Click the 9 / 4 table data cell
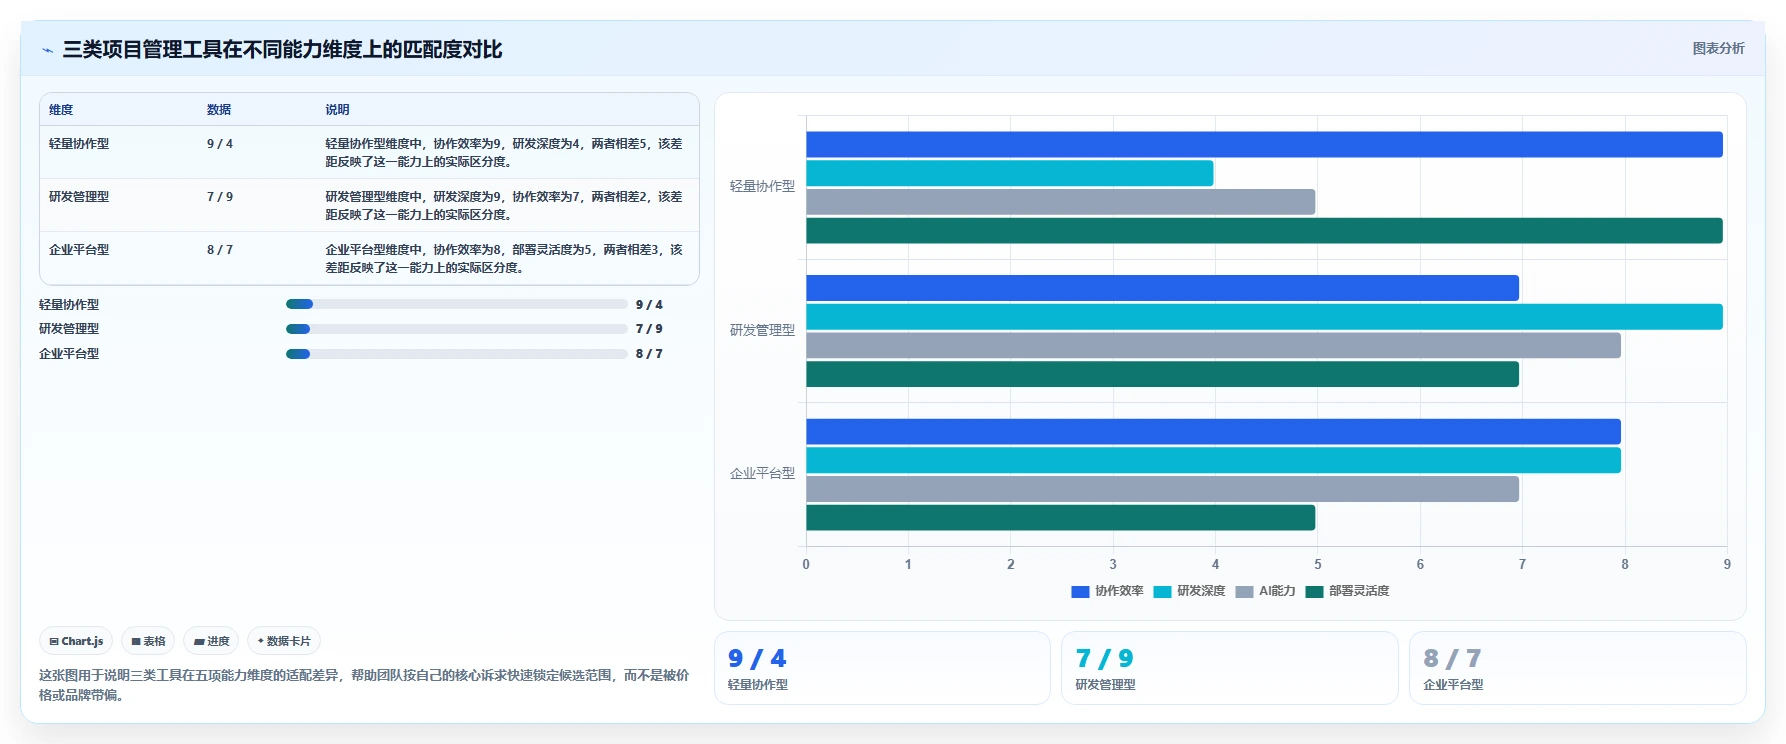This screenshot has height=744, width=1786. pos(220,144)
